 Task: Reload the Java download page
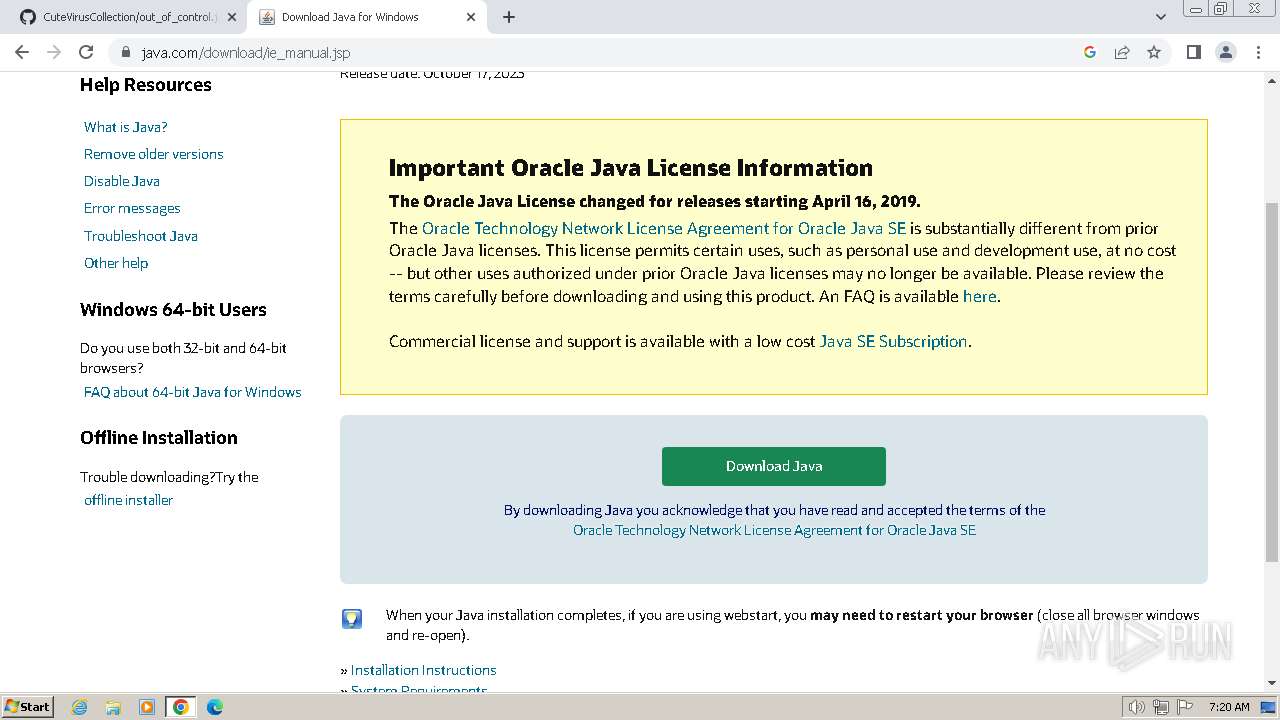coord(86,52)
